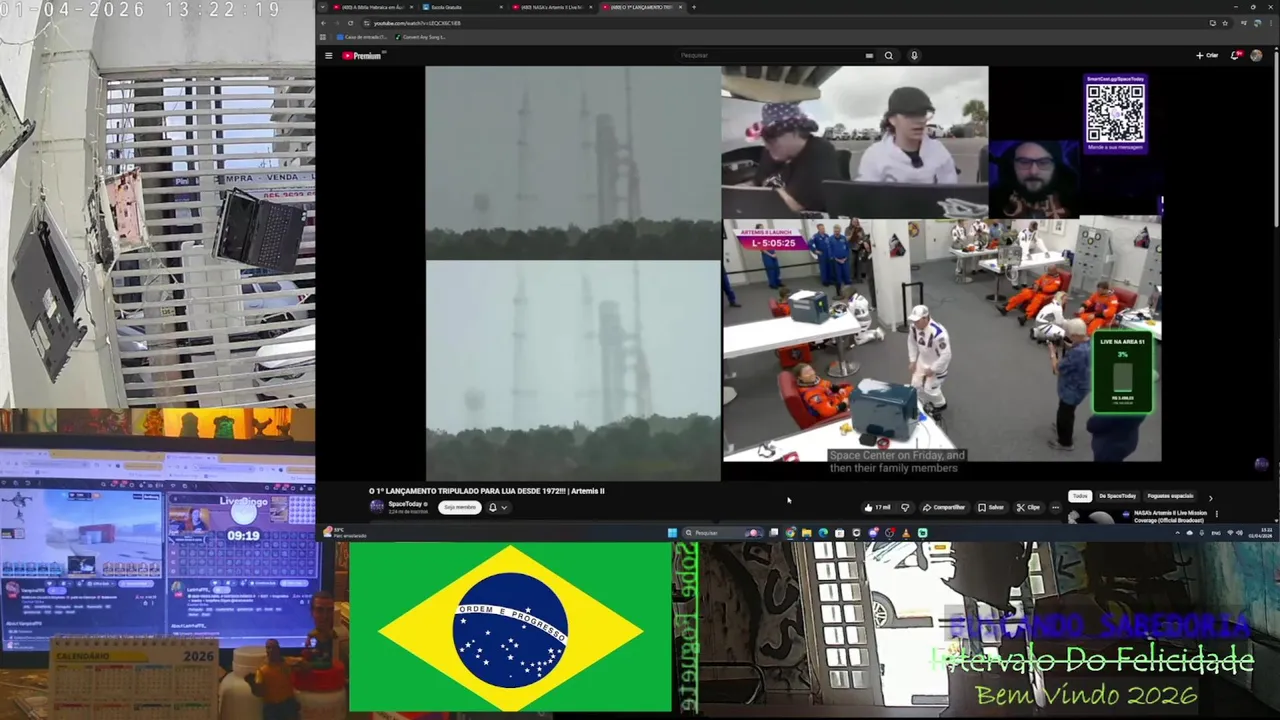
Task: Open File Explorer folder icon on taskbar
Action: point(807,533)
